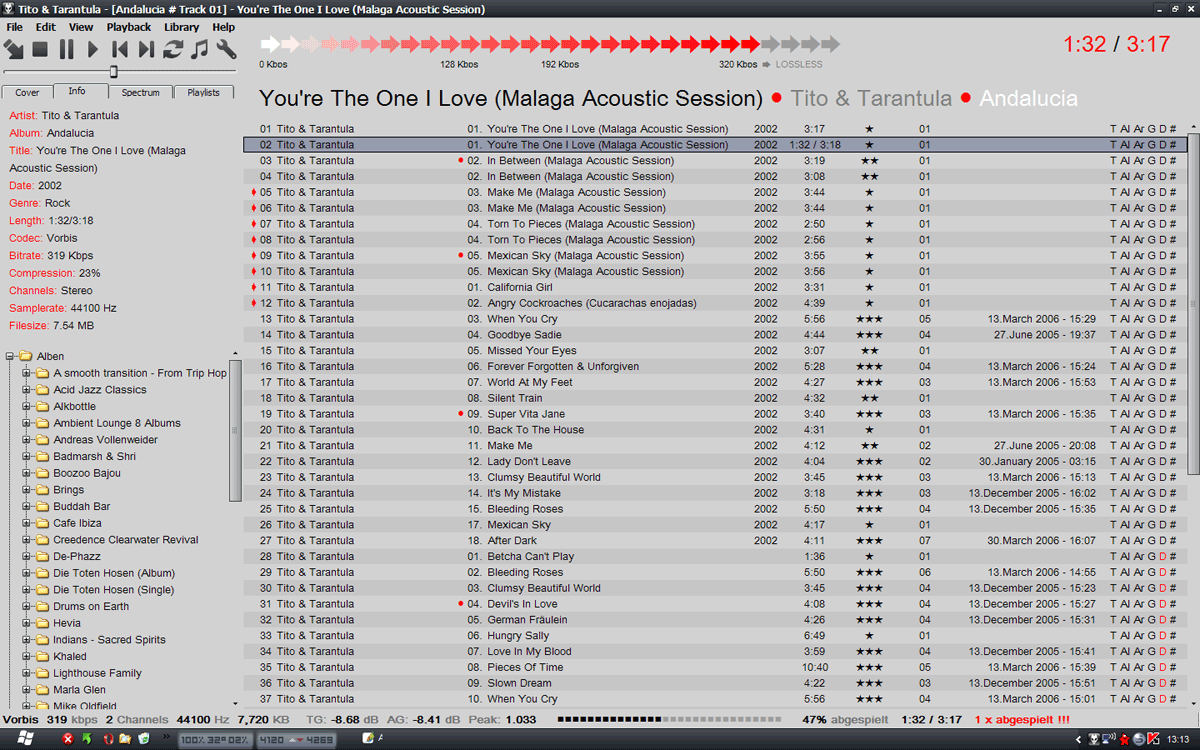Click the Die Toten Hosen (Single) folder icon

coord(42,590)
